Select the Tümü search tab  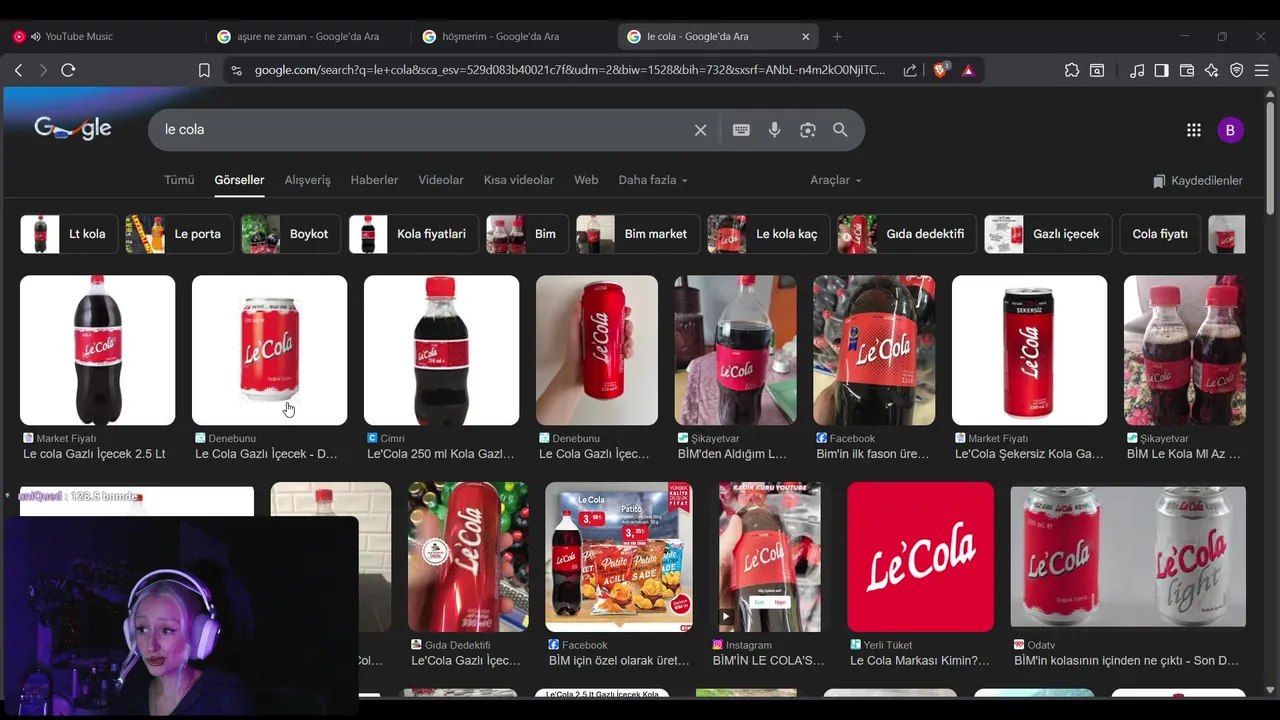point(179,180)
